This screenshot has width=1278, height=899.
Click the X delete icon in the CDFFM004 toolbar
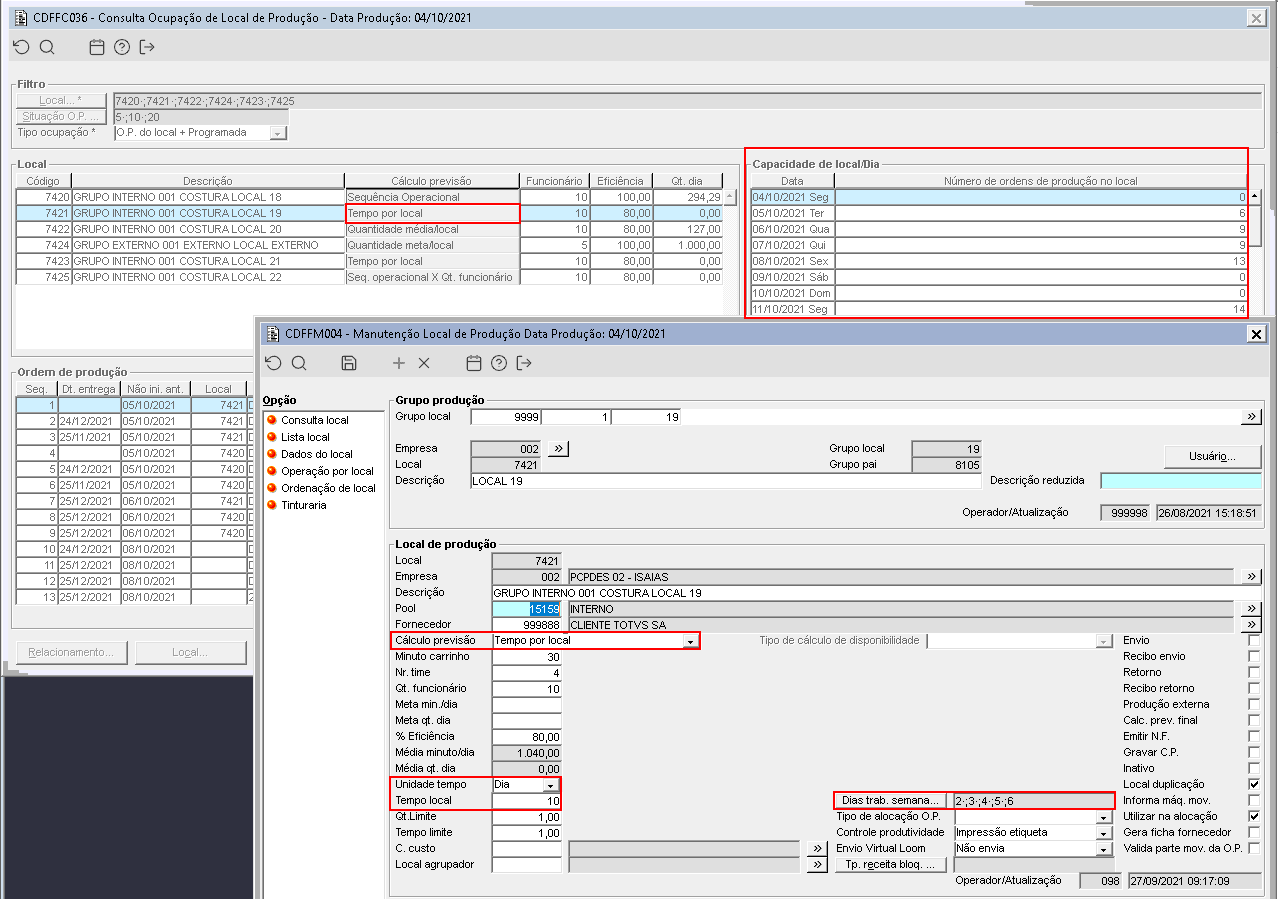point(423,363)
